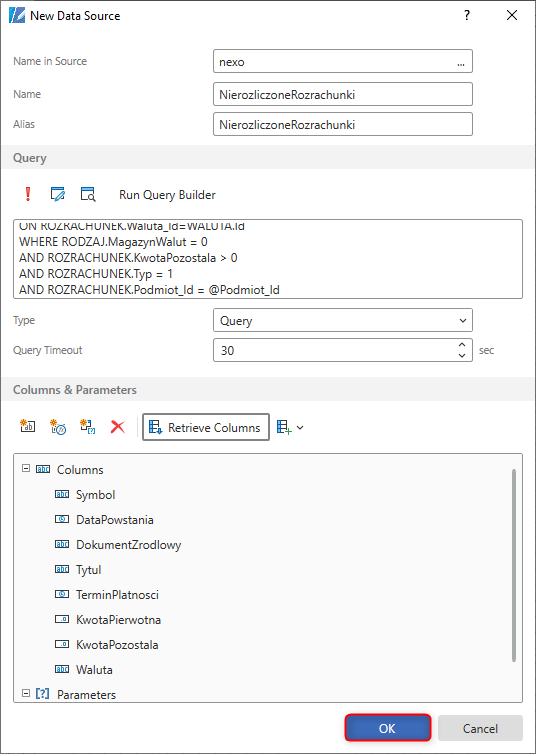Click the New Parameter icon
Viewport: 536px width, 754px height.
click(x=87, y=427)
